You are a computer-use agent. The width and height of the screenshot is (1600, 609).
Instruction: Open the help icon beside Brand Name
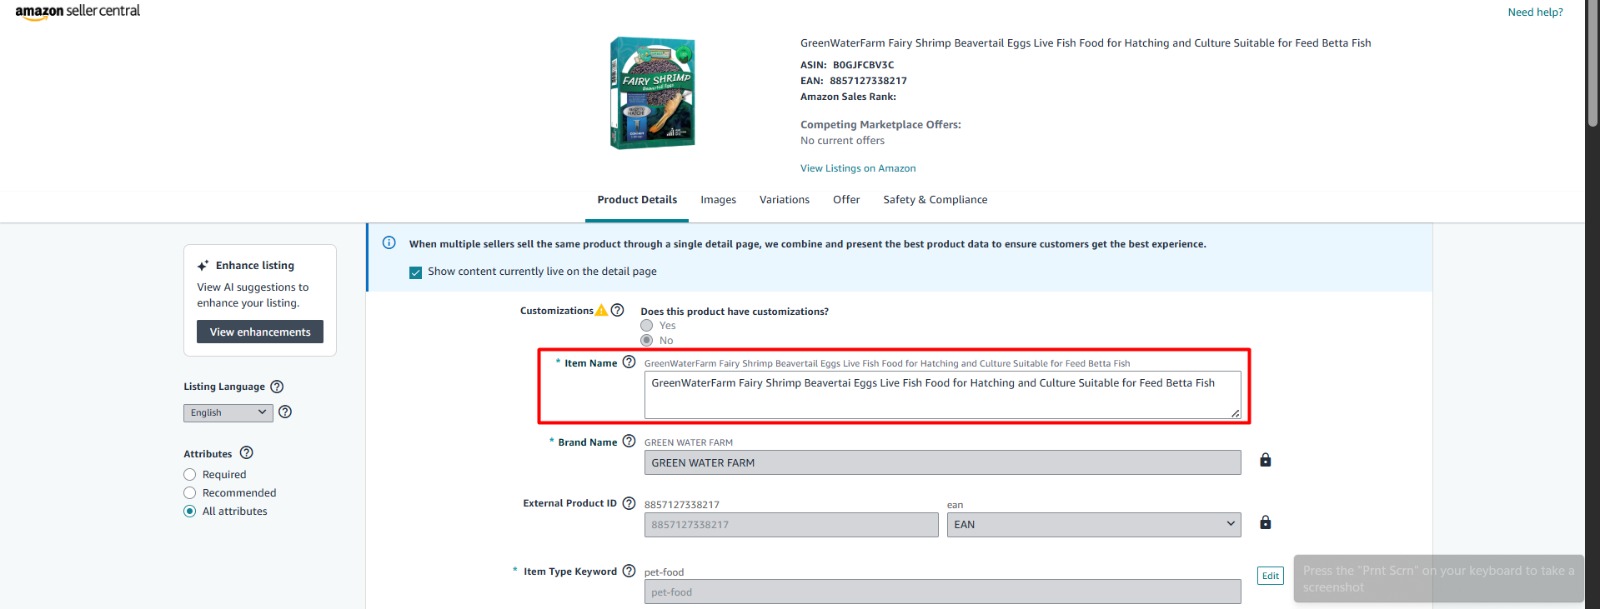[x=629, y=441]
